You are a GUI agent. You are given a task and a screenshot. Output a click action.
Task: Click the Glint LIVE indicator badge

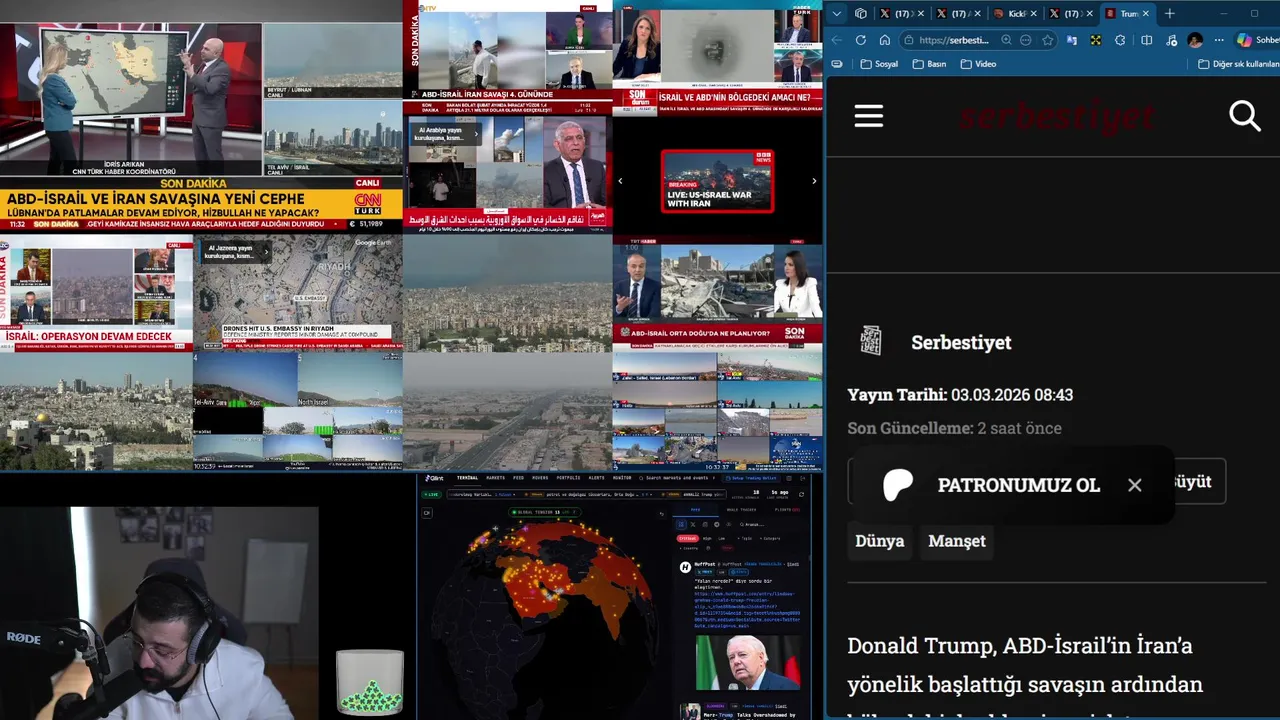point(432,494)
